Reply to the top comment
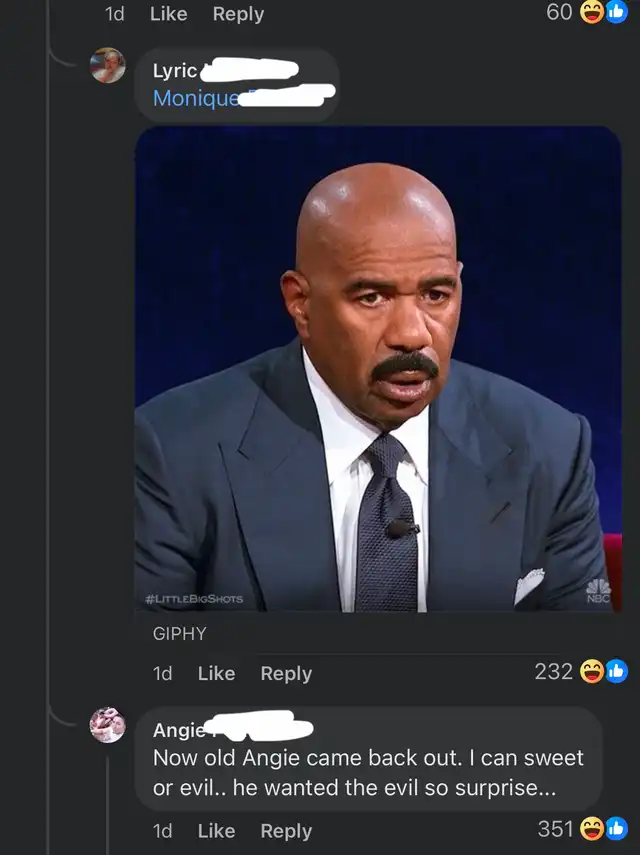 click(238, 14)
